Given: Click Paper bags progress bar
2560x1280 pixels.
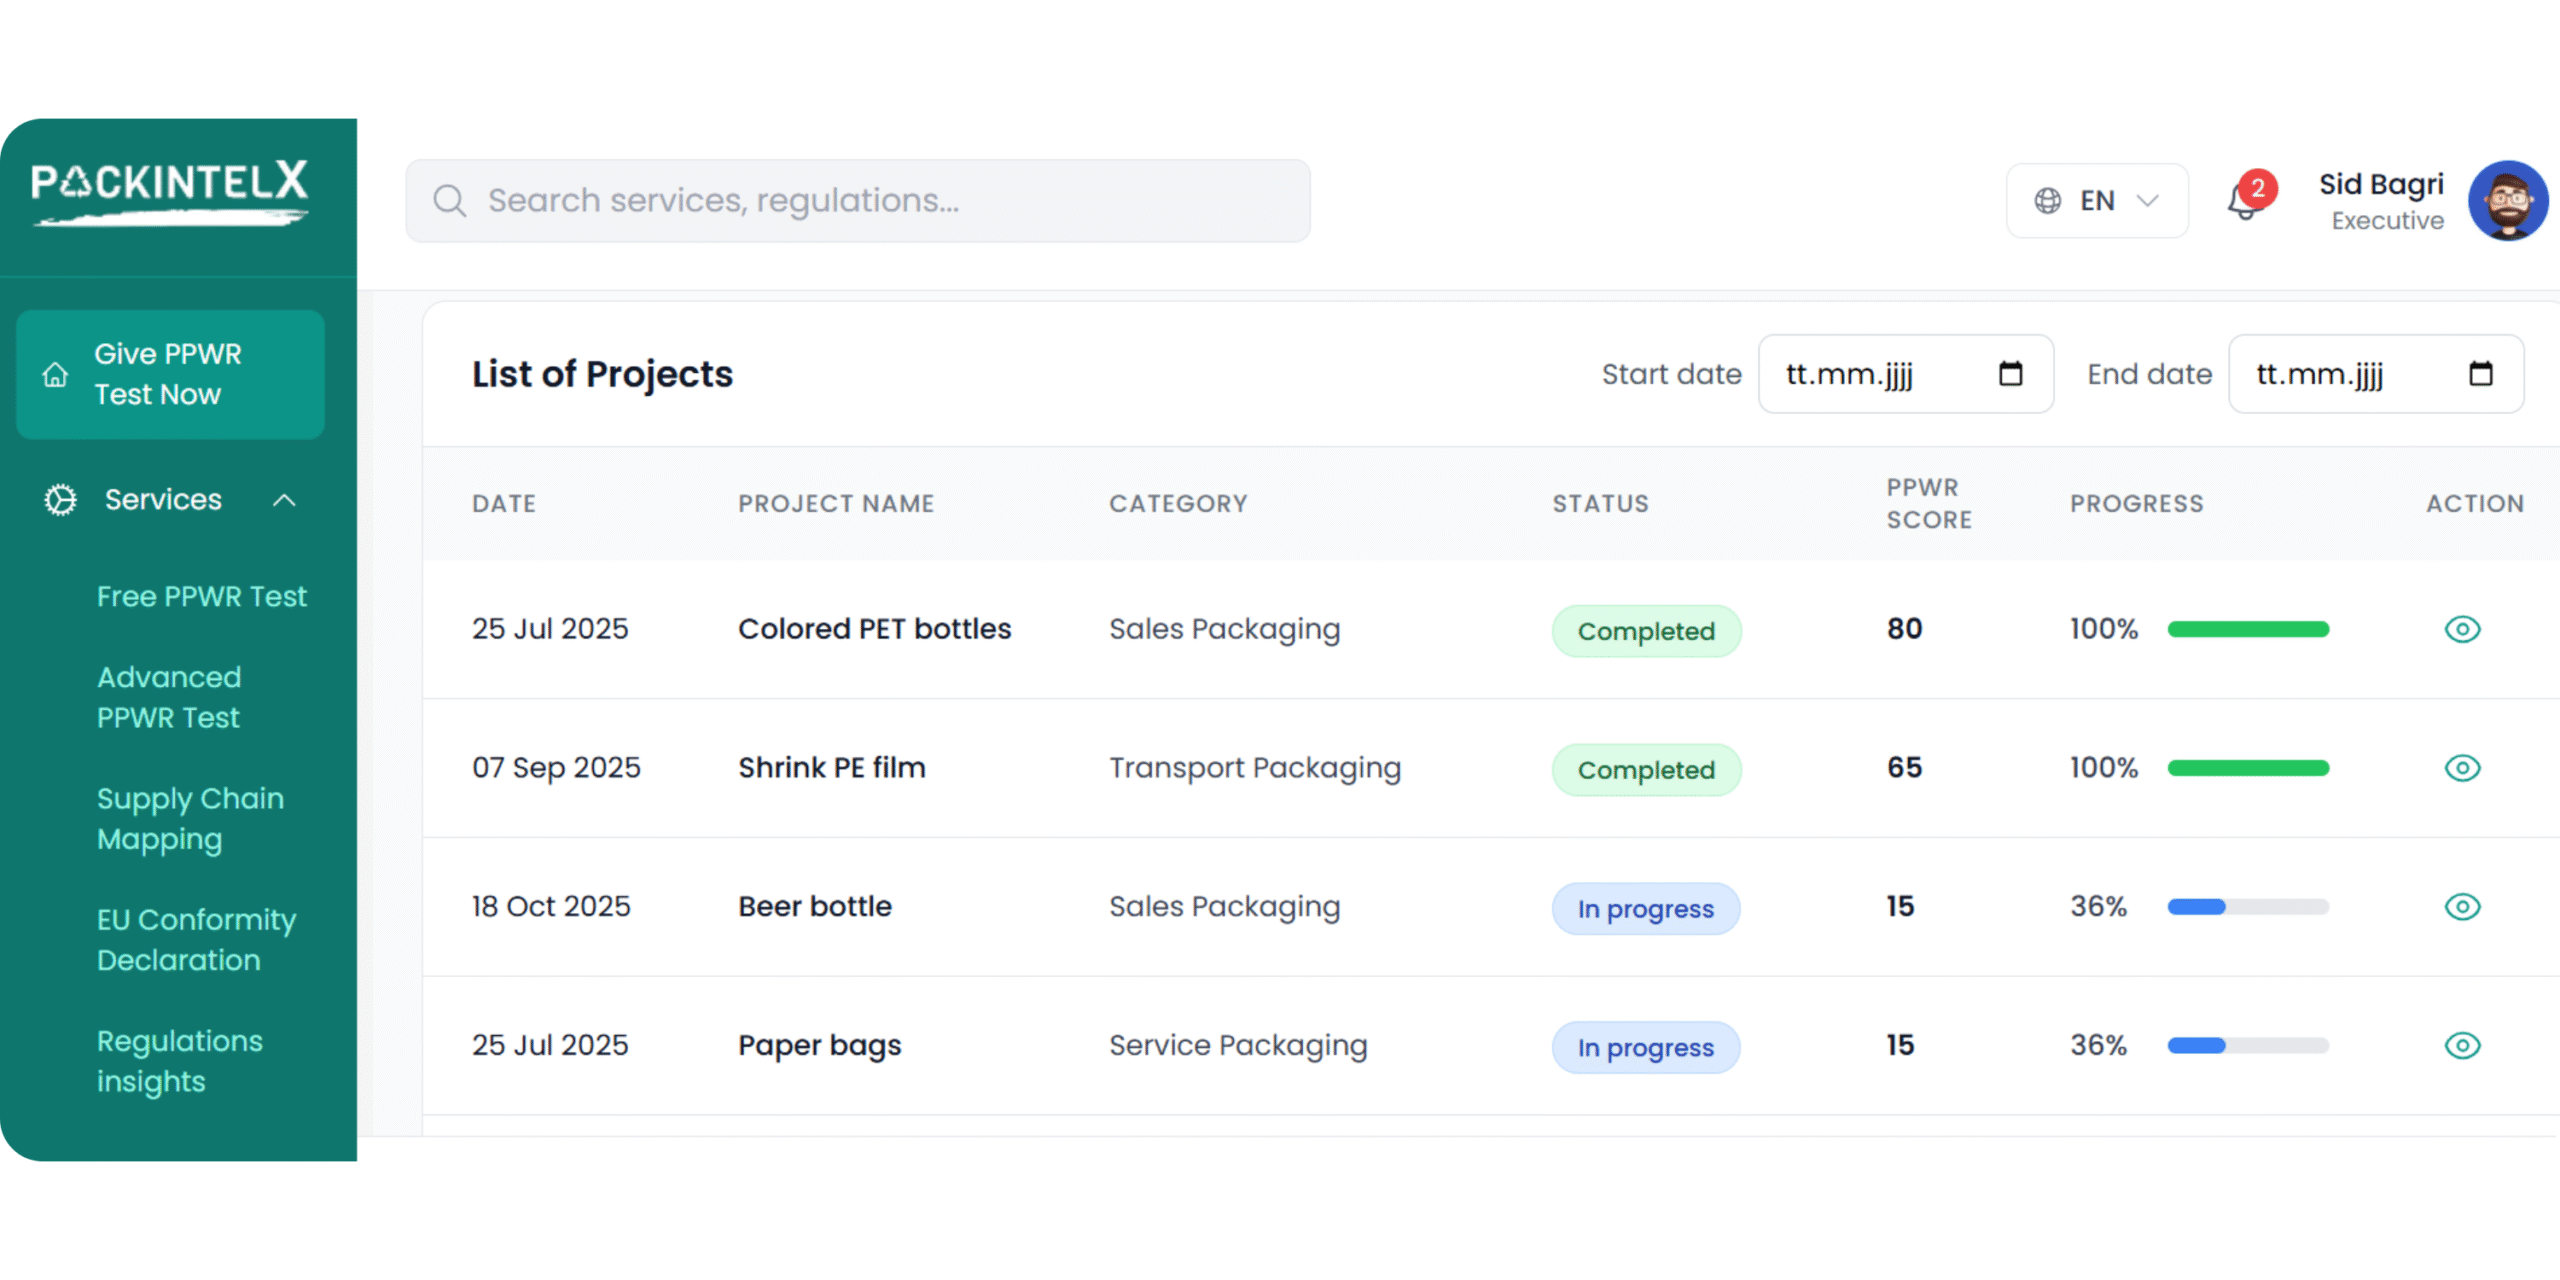Looking at the screenshot, I should click(2248, 1046).
